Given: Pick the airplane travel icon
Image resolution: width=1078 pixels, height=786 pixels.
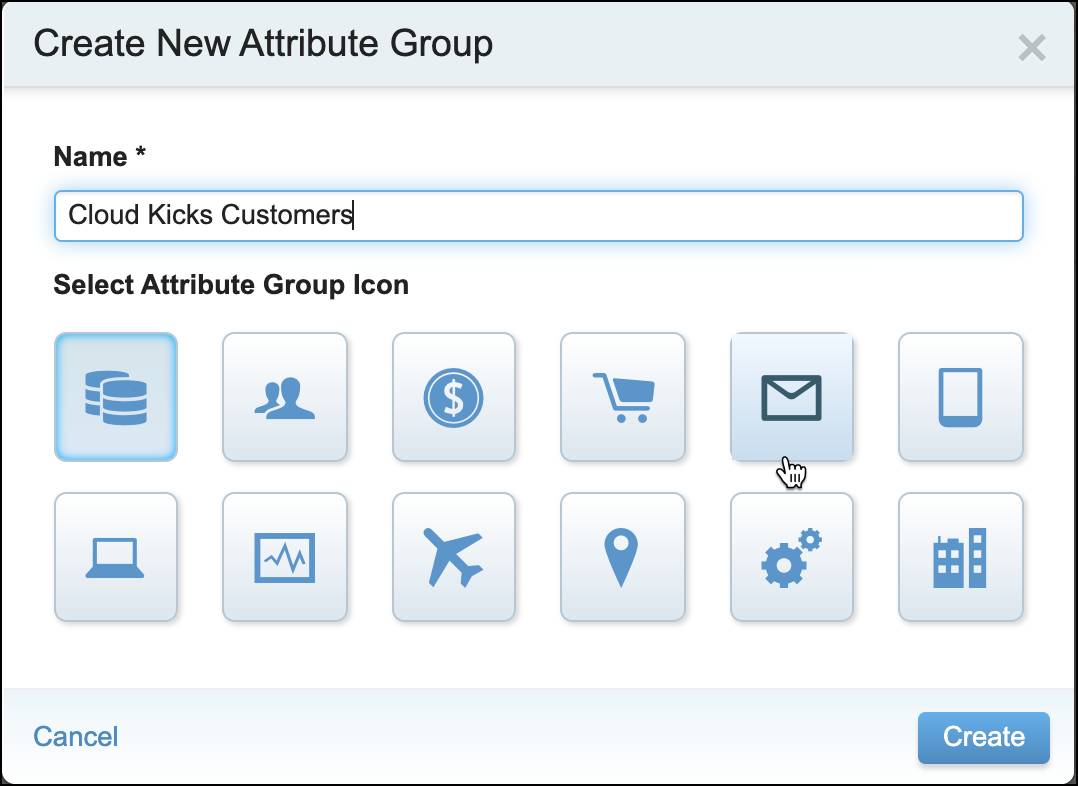Looking at the screenshot, I should (454, 557).
